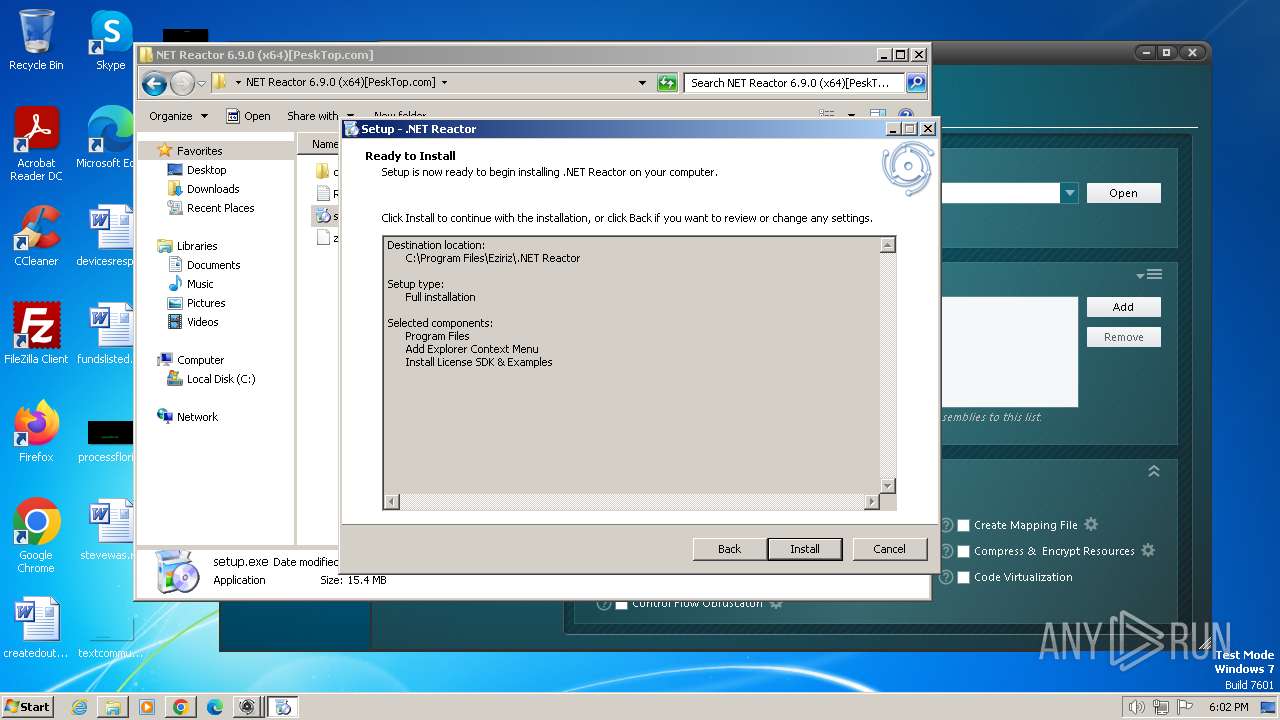This screenshot has height=720, width=1280.
Task: Open Microsoft Edge desktop shortcut
Action: [x=108, y=138]
